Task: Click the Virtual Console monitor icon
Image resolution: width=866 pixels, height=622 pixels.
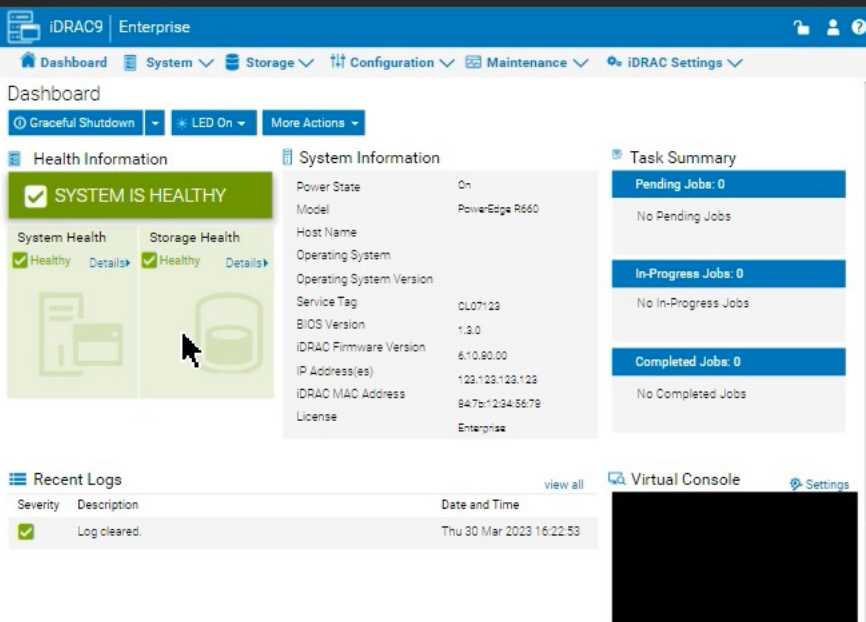Action: 616,480
